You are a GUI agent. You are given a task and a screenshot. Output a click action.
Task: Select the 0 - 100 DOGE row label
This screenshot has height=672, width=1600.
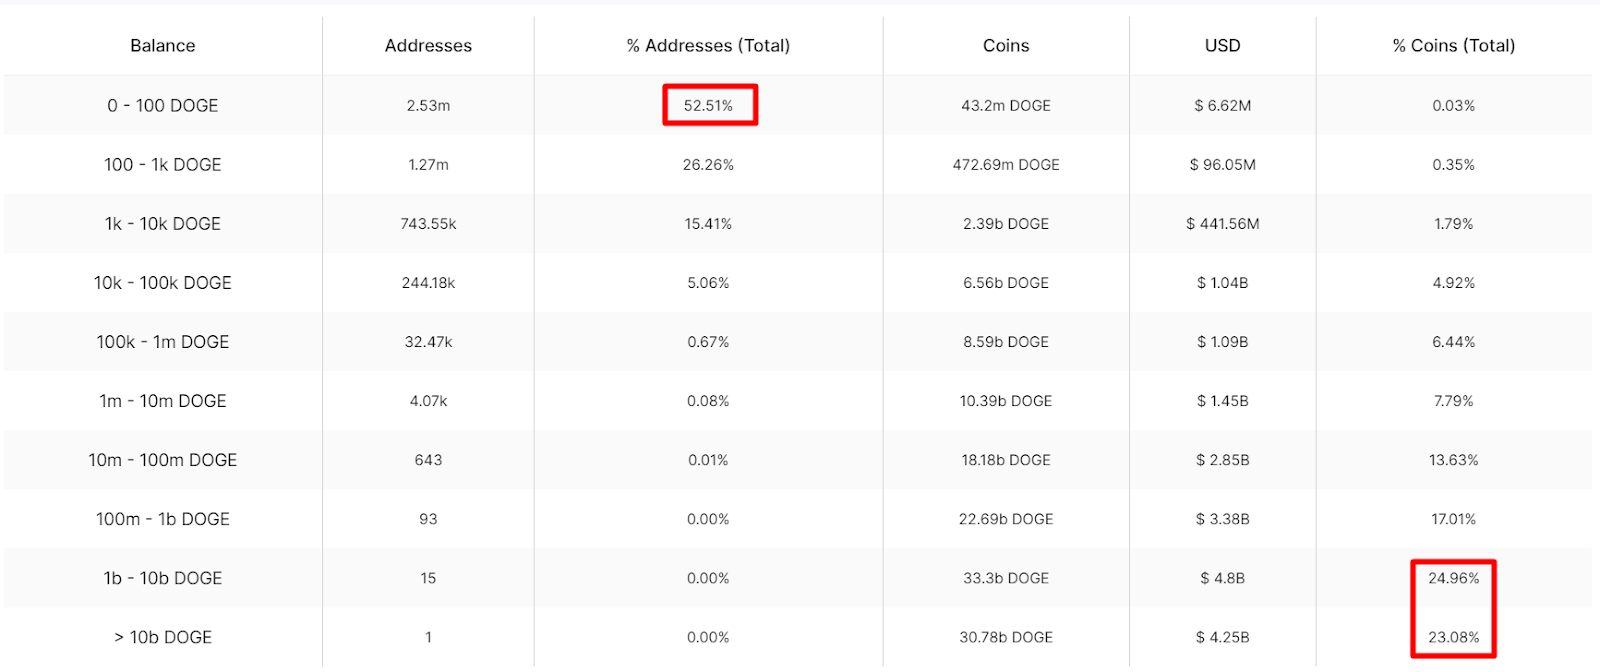(x=162, y=105)
